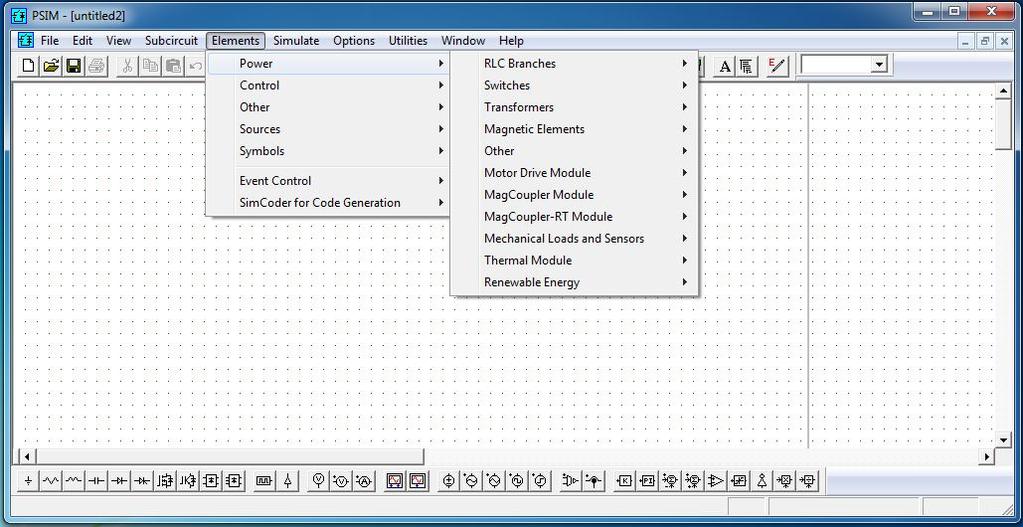Insert the one-channel scope icon

pos(418,481)
